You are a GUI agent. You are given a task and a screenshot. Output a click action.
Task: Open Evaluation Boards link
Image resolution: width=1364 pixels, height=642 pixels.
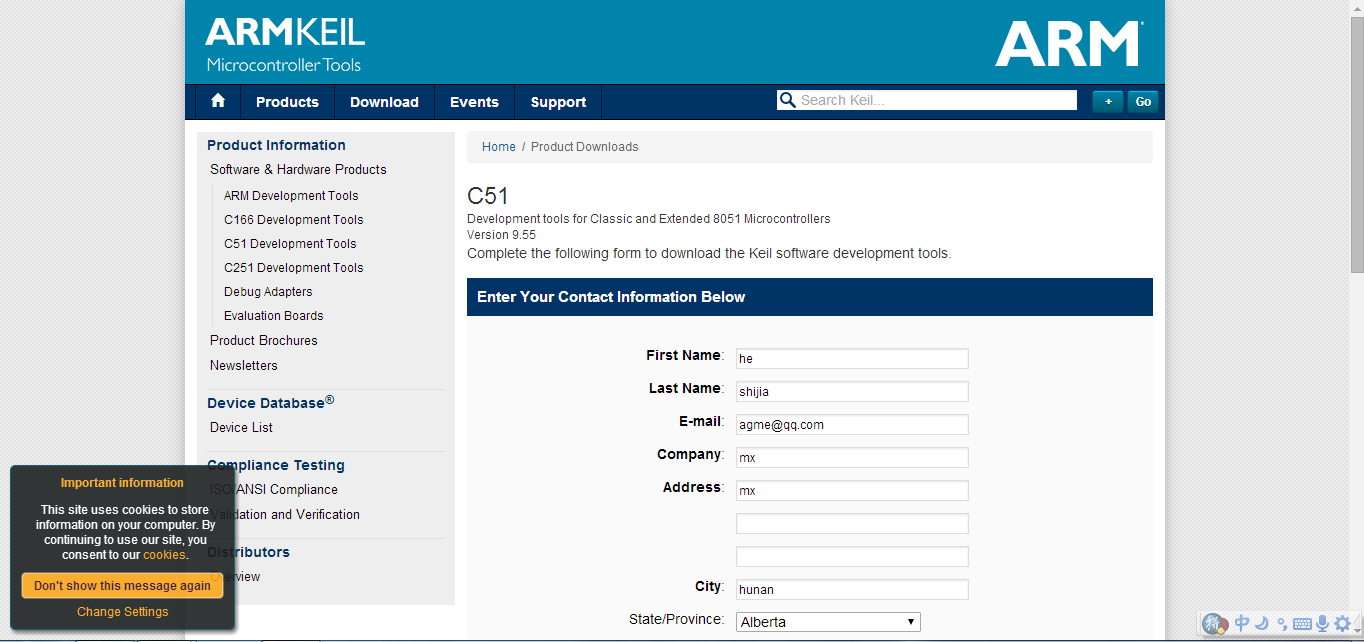[x=274, y=316]
